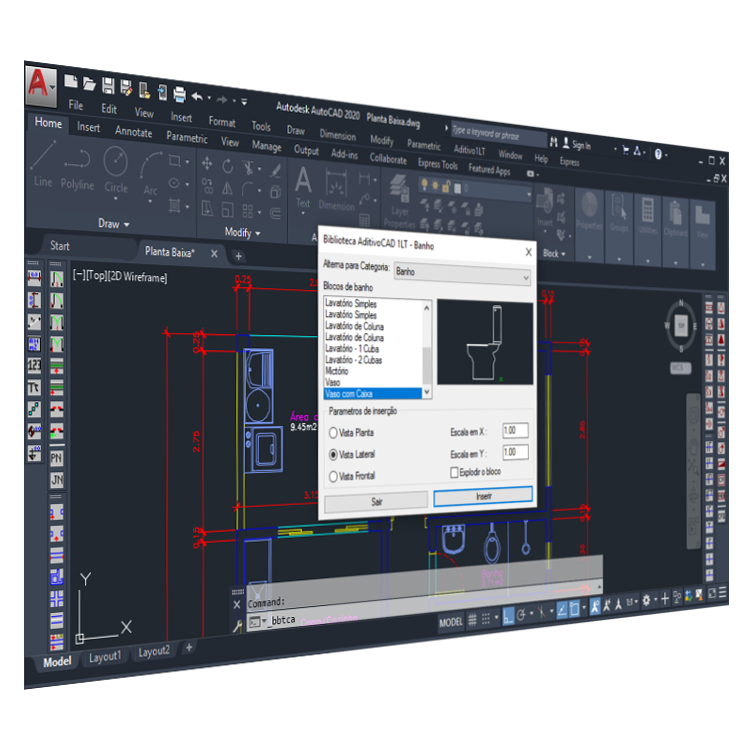The height and width of the screenshot is (750, 750).
Task: Click the keyword search field
Action: pos(498,133)
